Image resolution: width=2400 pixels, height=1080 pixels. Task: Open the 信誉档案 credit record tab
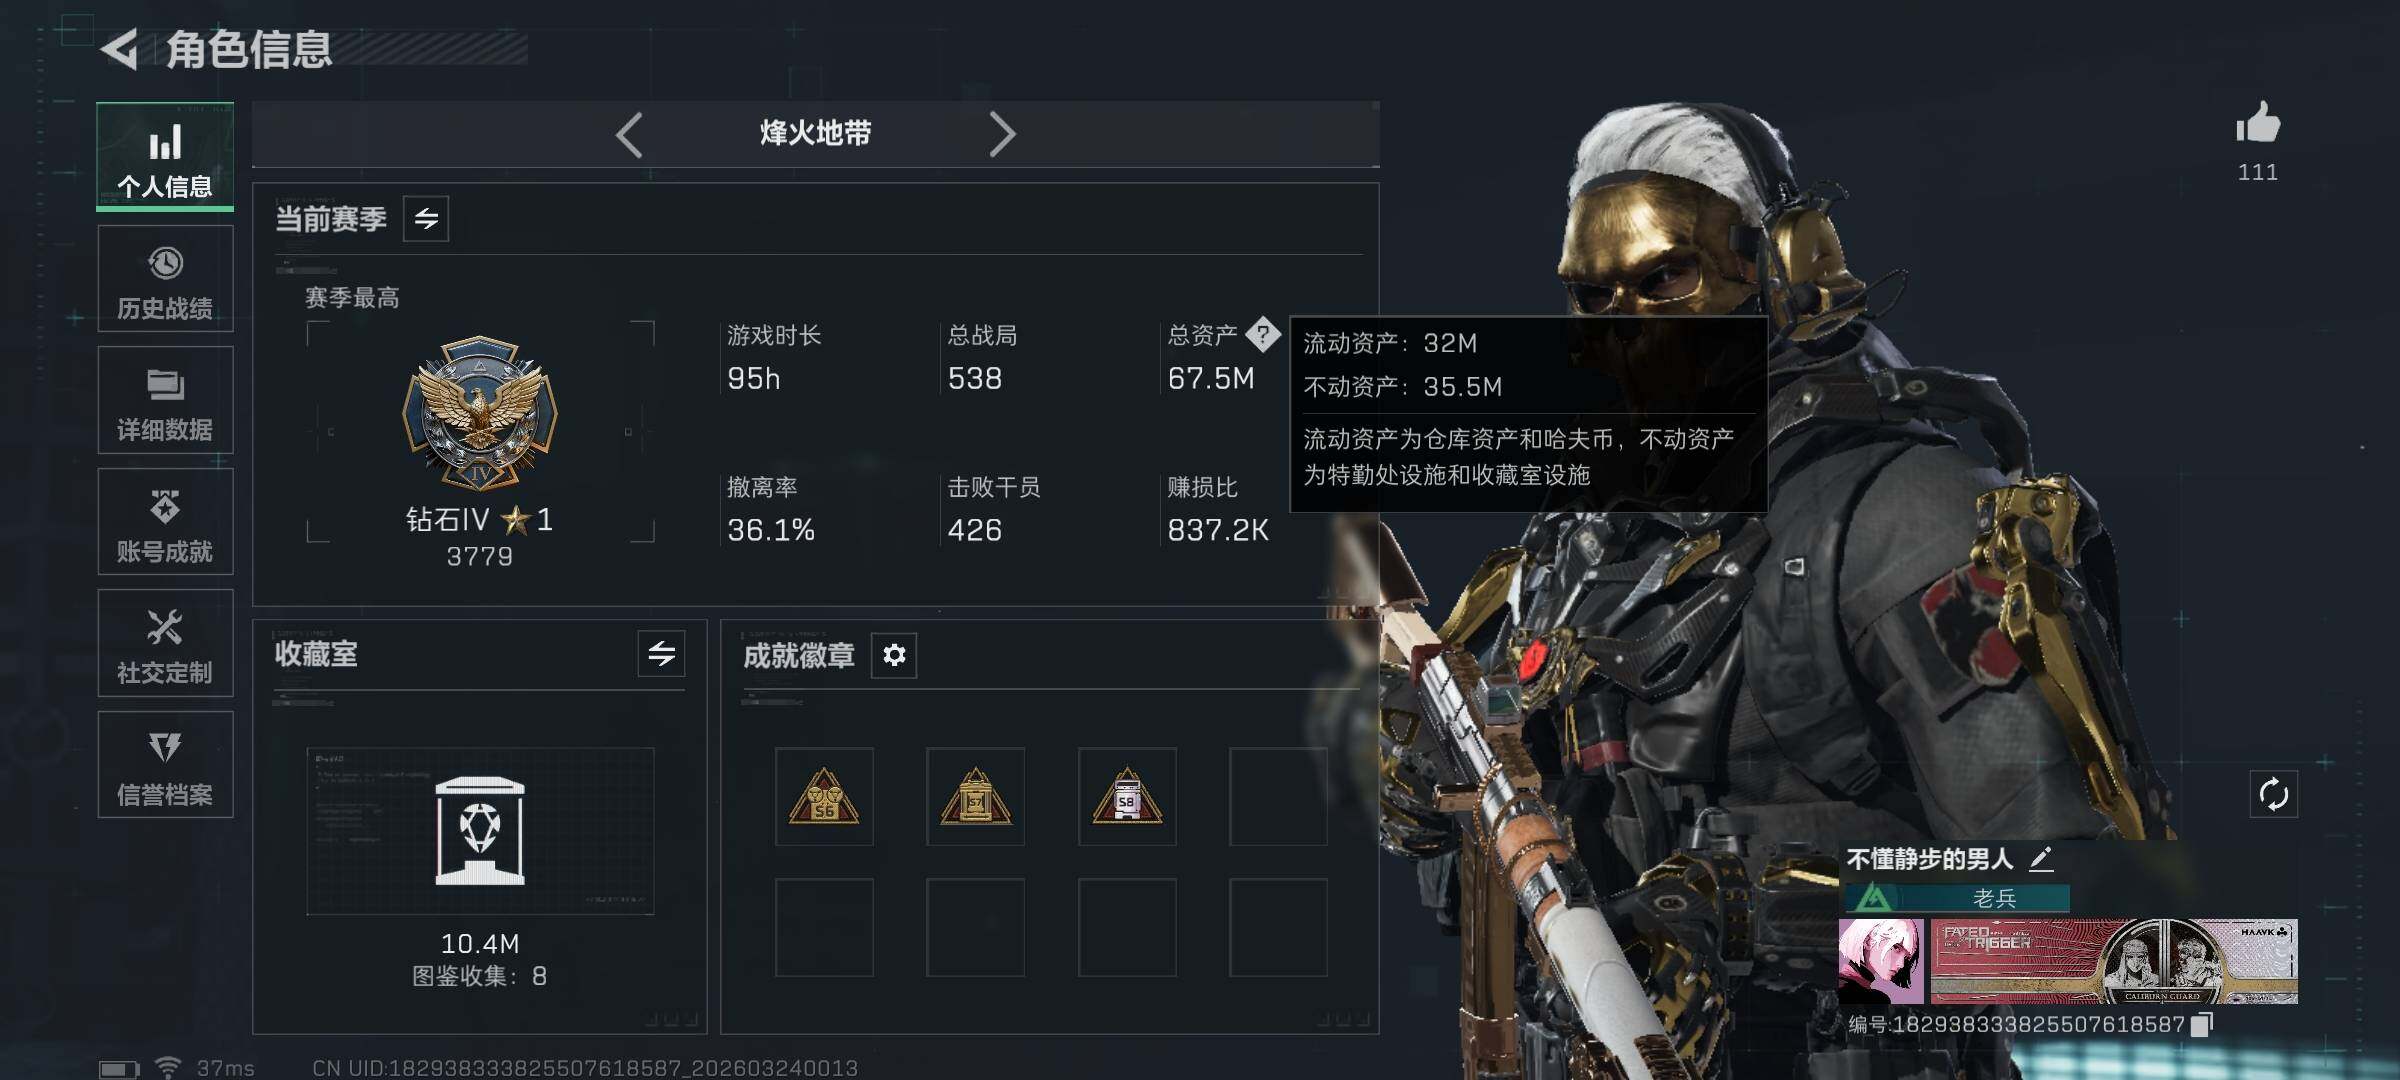pyautogui.click(x=165, y=765)
